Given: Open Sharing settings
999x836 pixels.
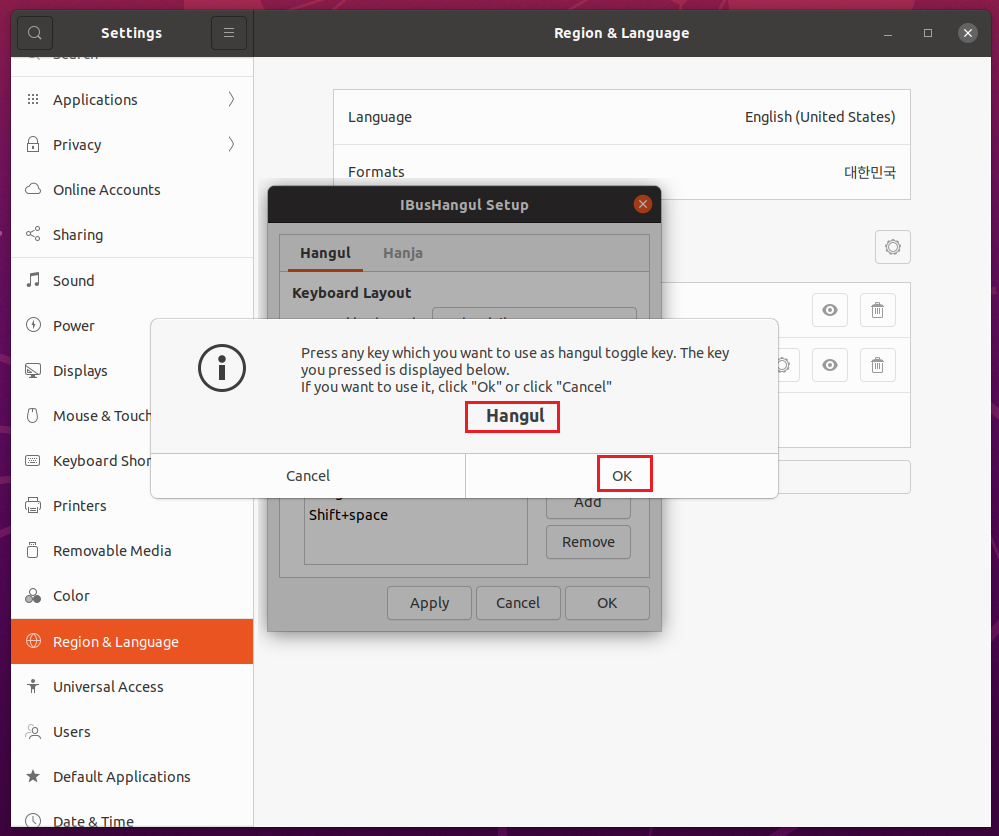Looking at the screenshot, I should click(132, 234).
